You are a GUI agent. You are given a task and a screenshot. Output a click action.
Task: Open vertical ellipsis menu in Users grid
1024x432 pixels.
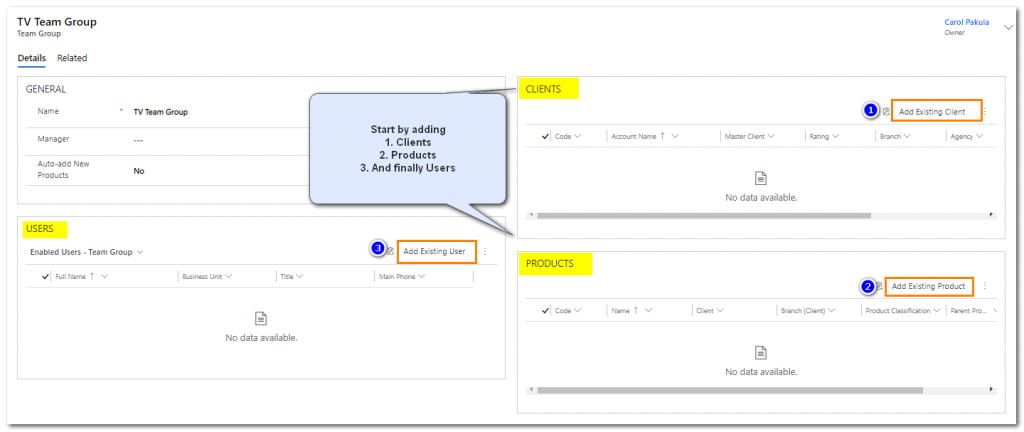click(485, 252)
